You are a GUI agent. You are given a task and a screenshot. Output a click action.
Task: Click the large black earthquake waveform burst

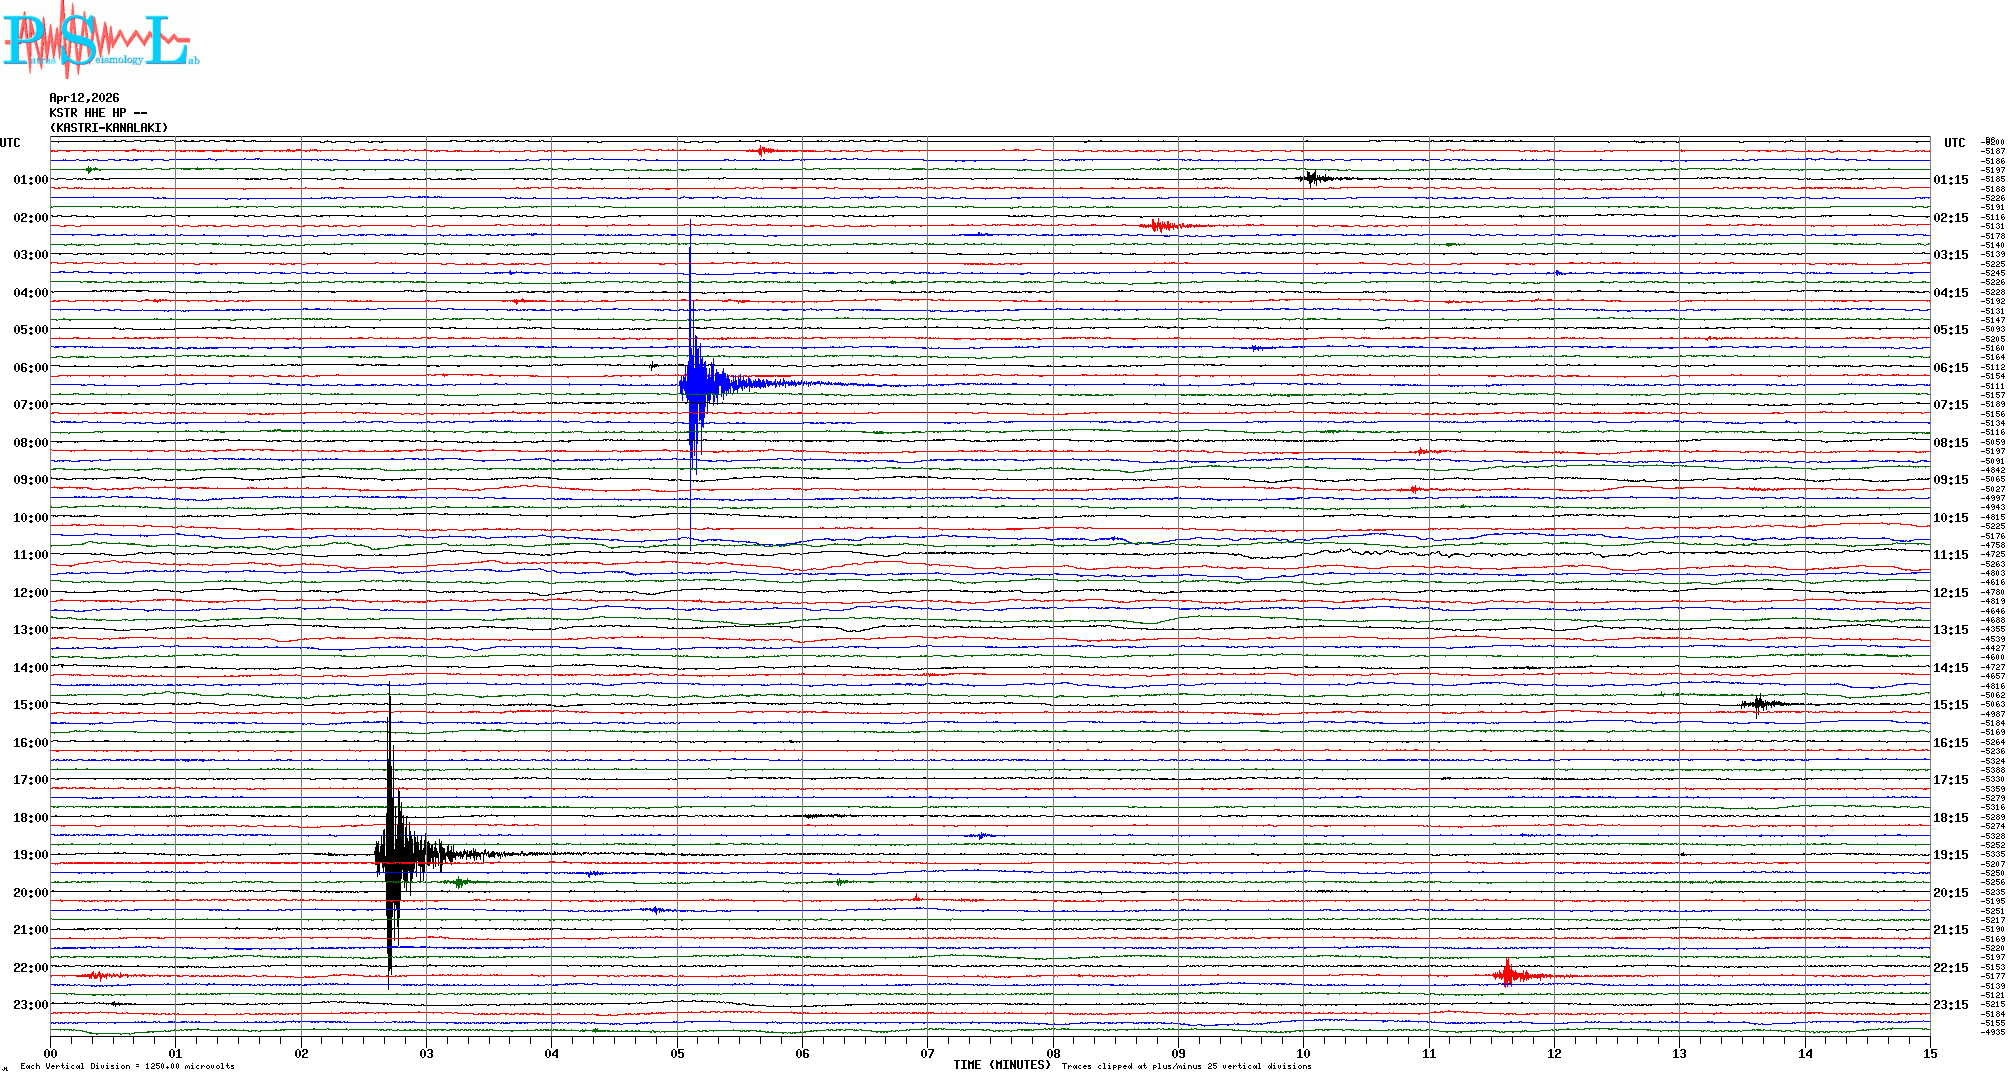tap(395, 855)
